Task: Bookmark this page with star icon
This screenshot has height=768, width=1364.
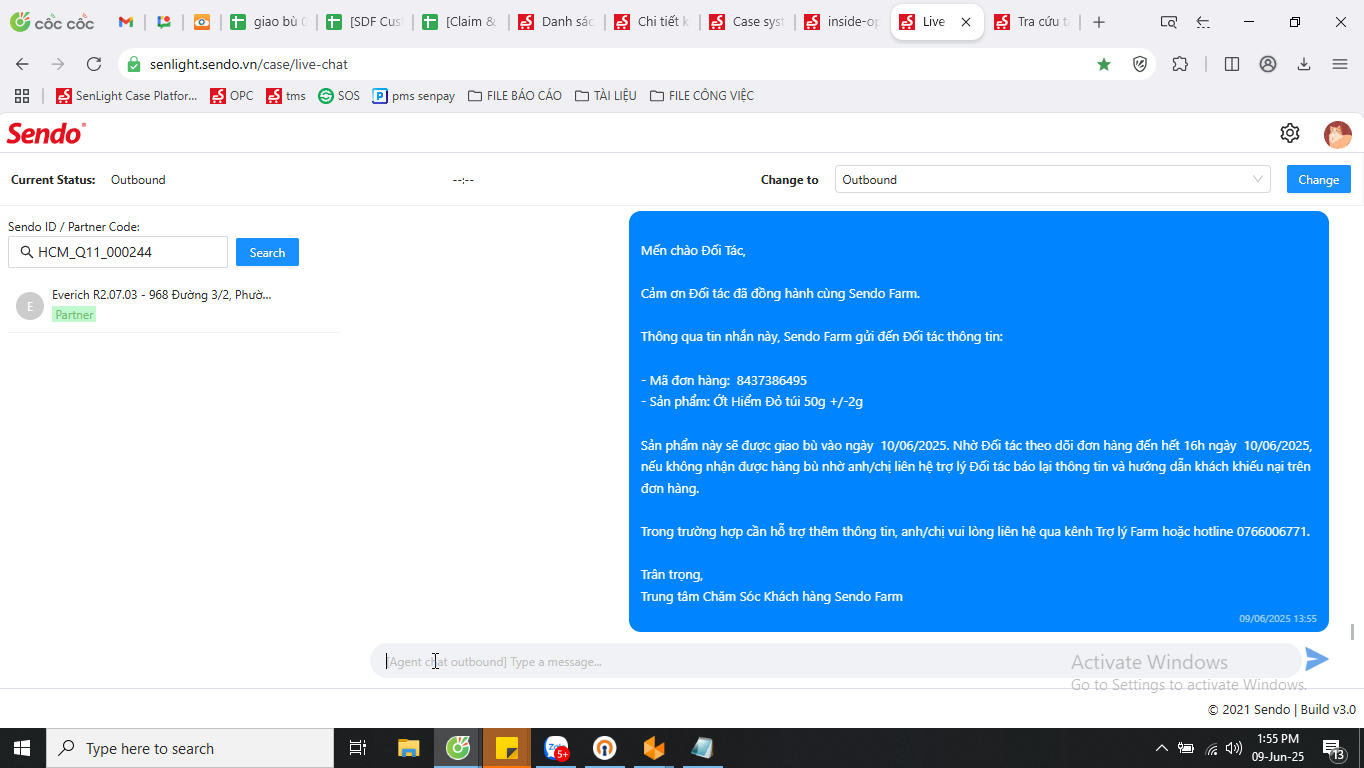Action: click(1104, 64)
